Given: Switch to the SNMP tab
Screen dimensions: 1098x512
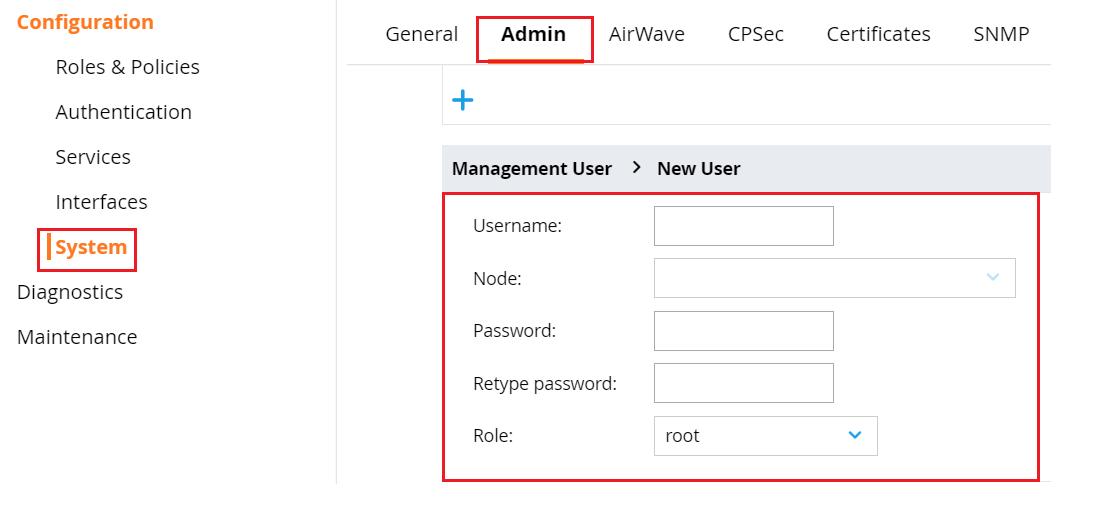Looking at the screenshot, I should [x=1001, y=34].
